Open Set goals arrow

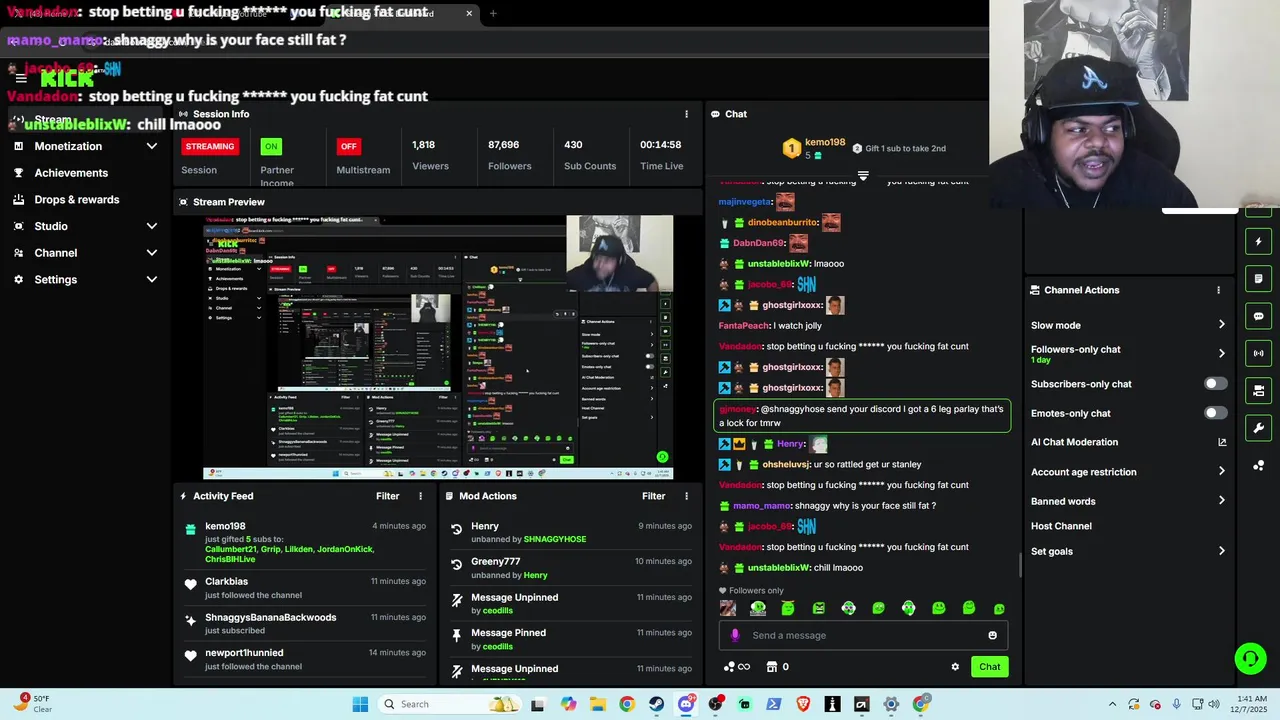(1221, 551)
